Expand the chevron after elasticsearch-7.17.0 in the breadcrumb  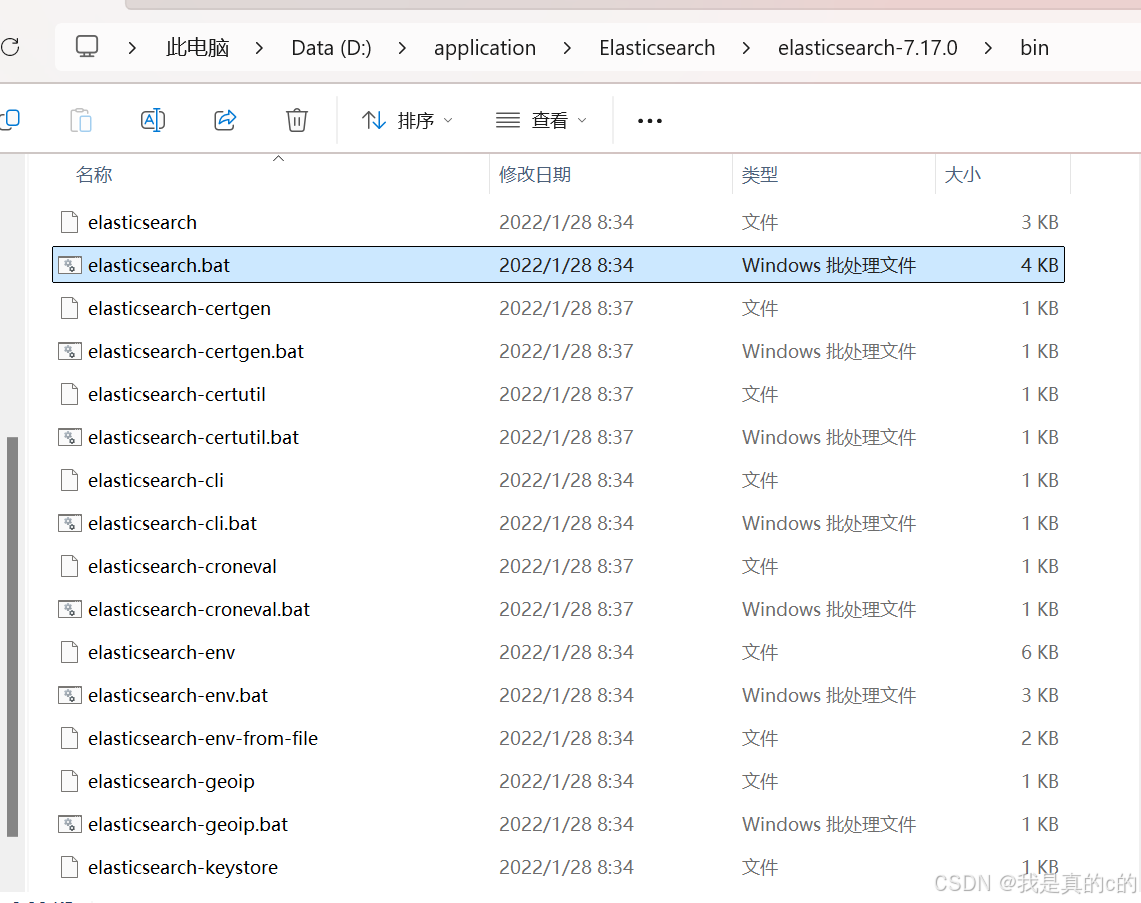(x=987, y=48)
